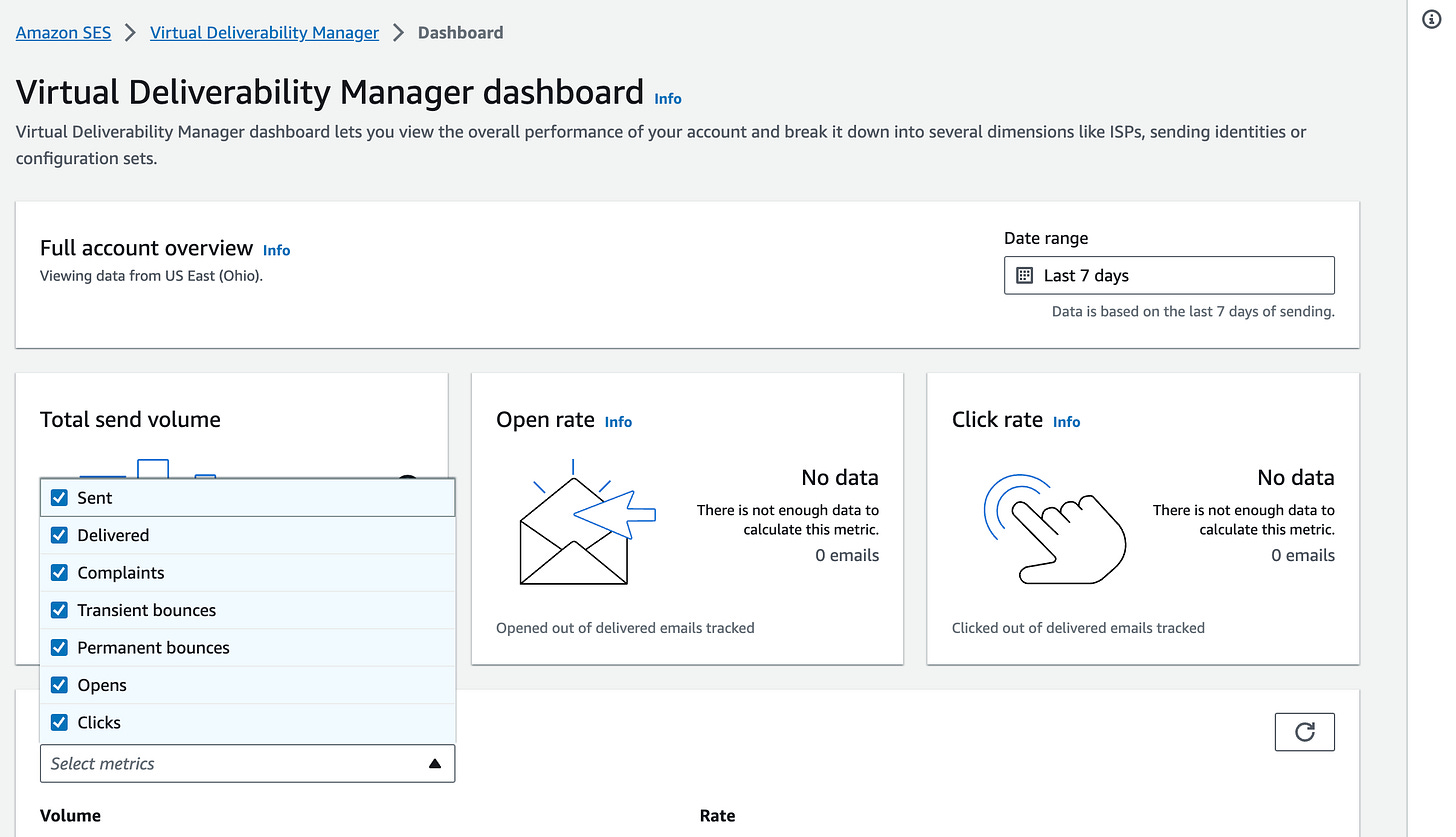1456x837 pixels.
Task: Click Info link next to dashboard title
Action: (x=668, y=99)
